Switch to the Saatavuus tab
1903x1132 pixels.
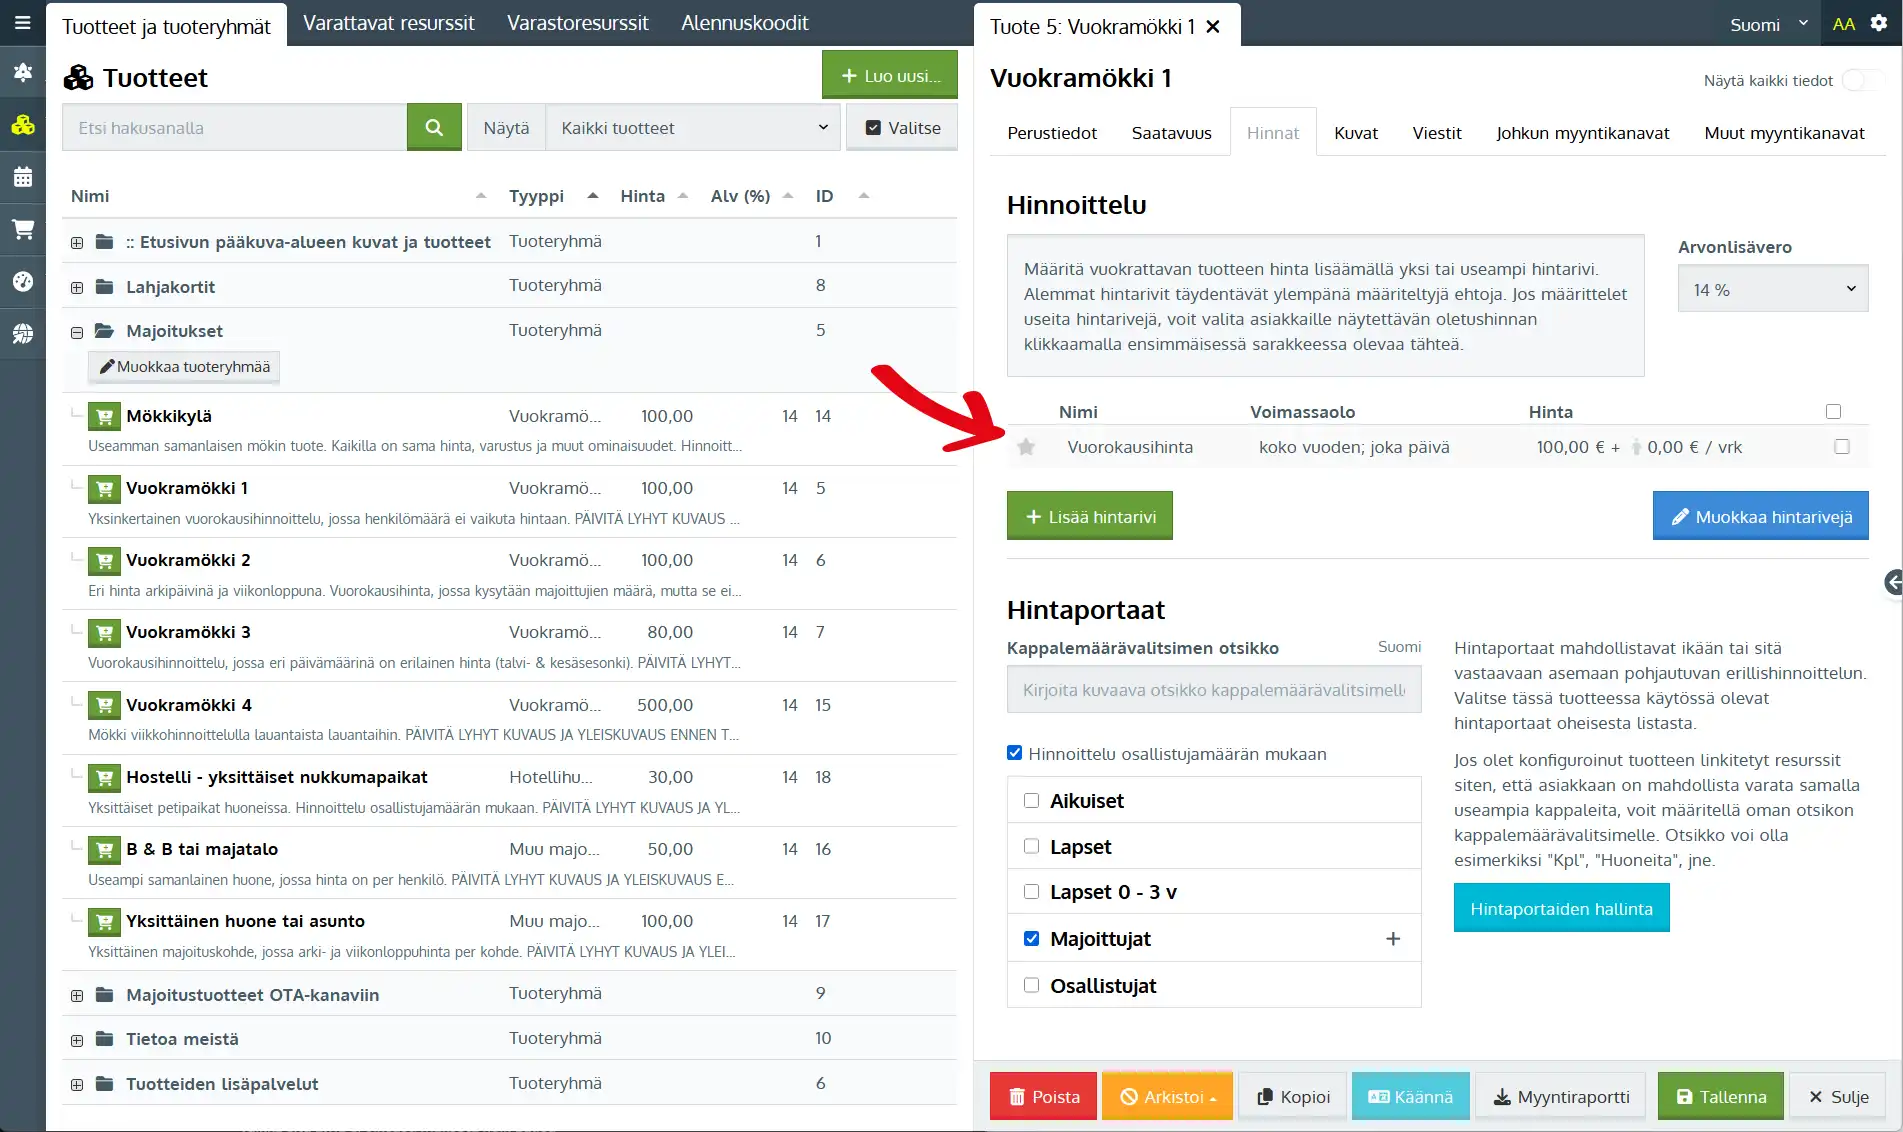[1171, 133]
